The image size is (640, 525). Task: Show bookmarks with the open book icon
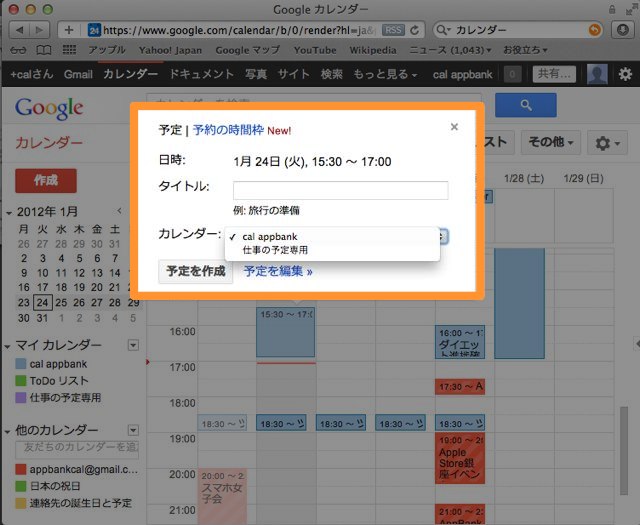(x=44, y=50)
